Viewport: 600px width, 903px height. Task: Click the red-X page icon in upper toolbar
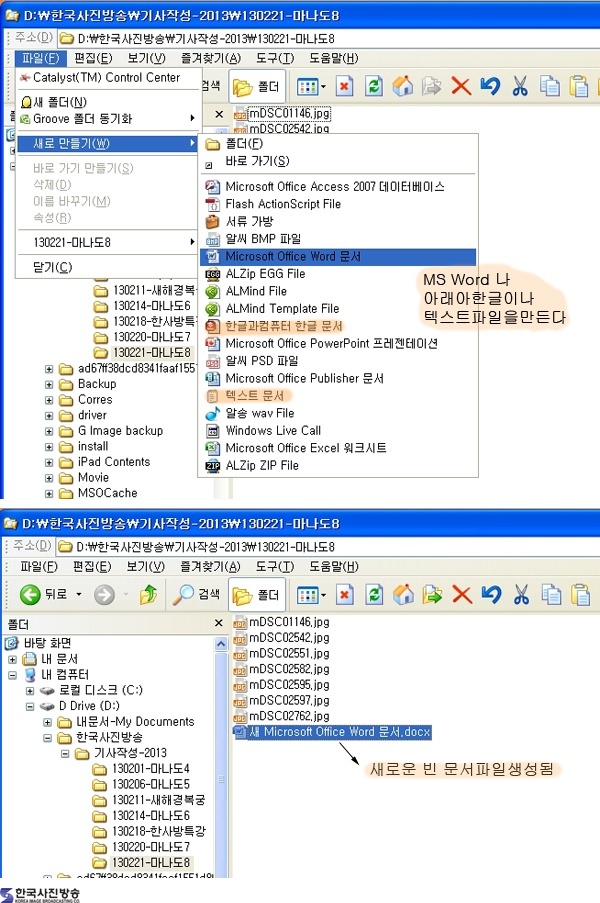[x=344, y=87]
